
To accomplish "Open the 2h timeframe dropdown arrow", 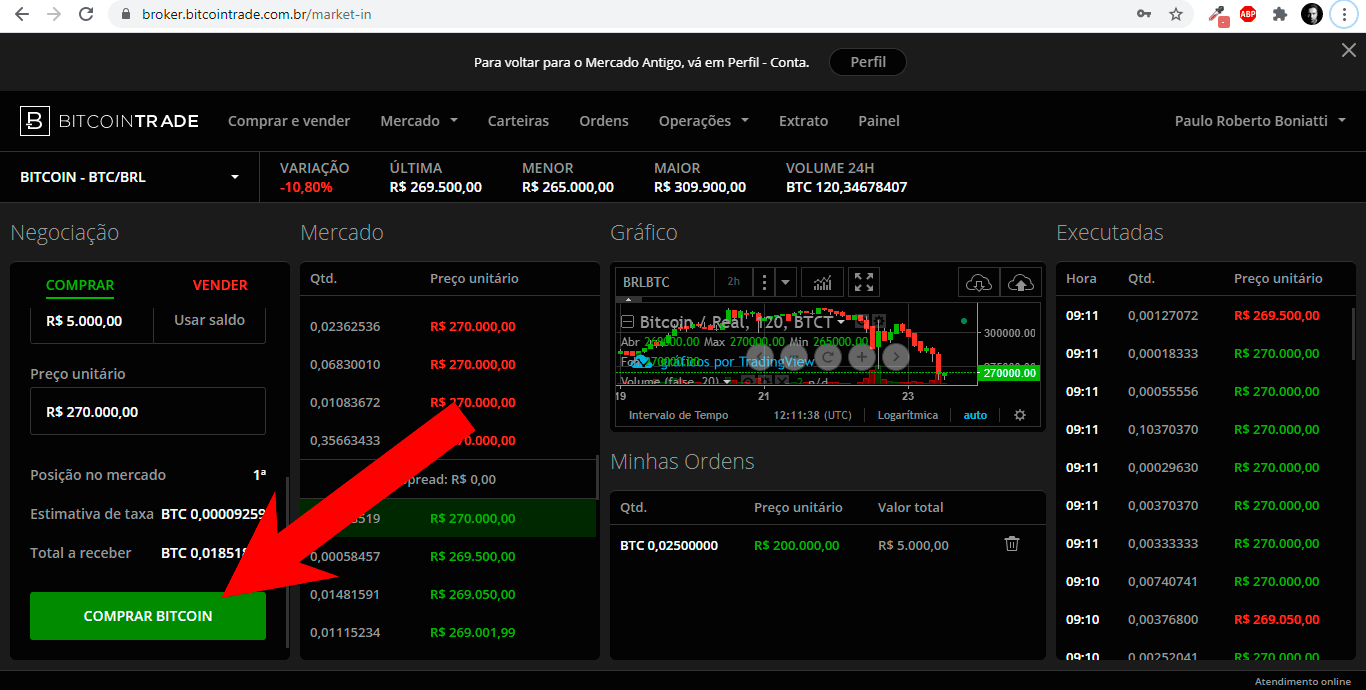I will click(x=785, y=282).
